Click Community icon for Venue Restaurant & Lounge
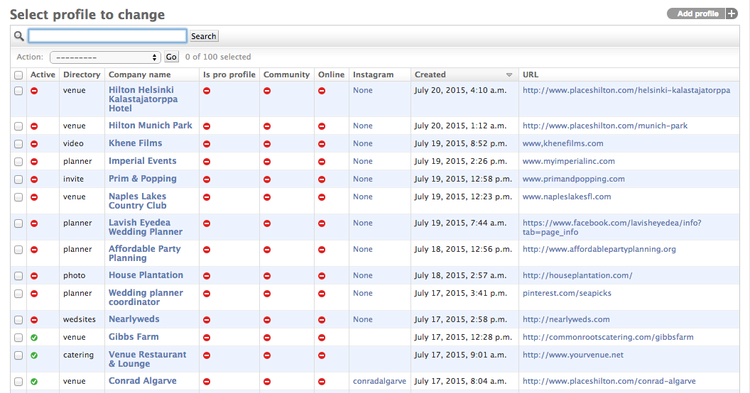The width and height of the screenshot is (750, 393). 267,355
